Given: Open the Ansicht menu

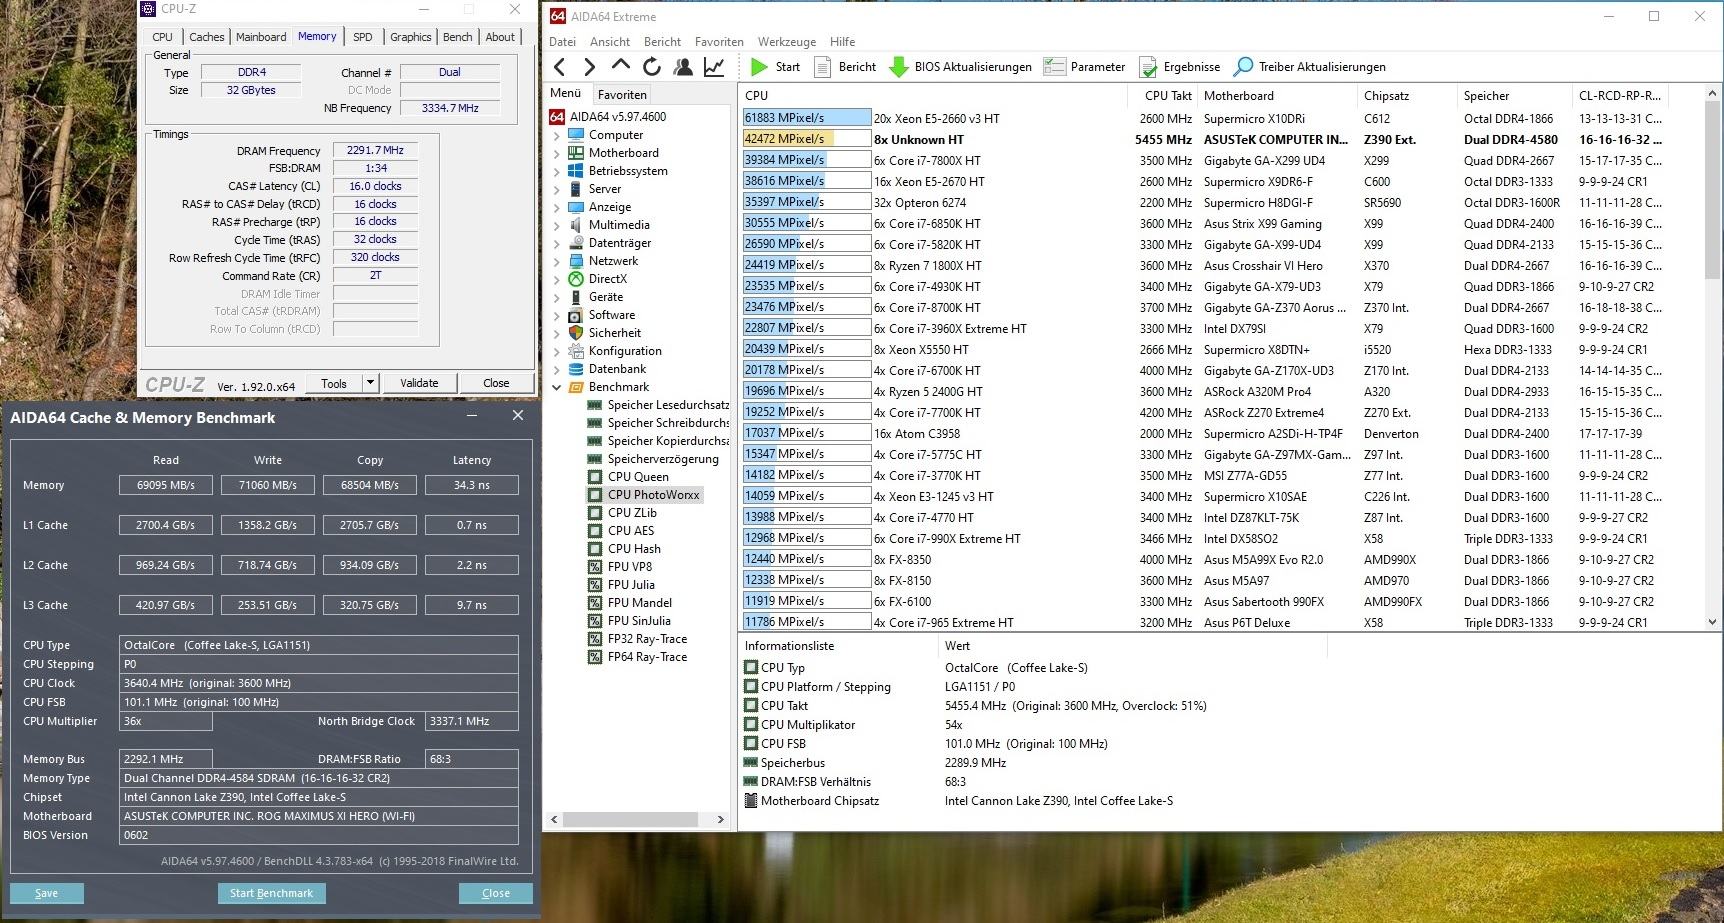Looking at the screenshot, I should 610,42.
